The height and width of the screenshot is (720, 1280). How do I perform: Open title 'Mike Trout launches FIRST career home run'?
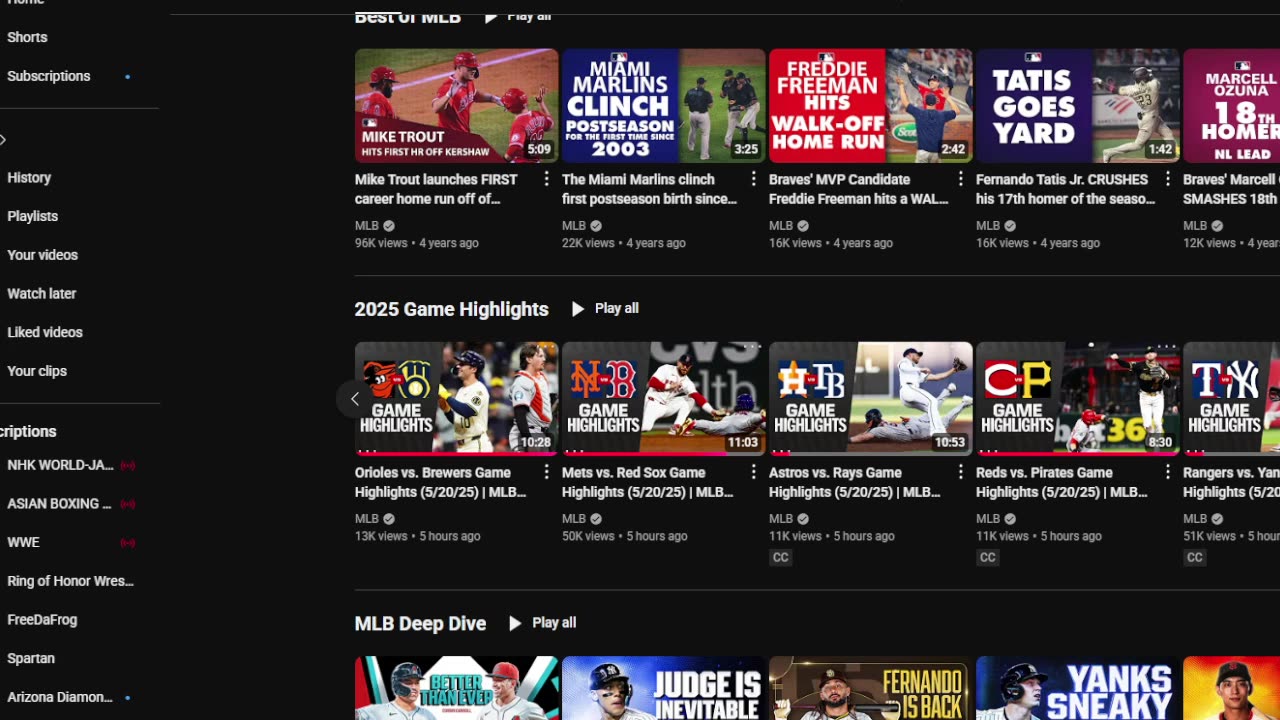(436, 189)
